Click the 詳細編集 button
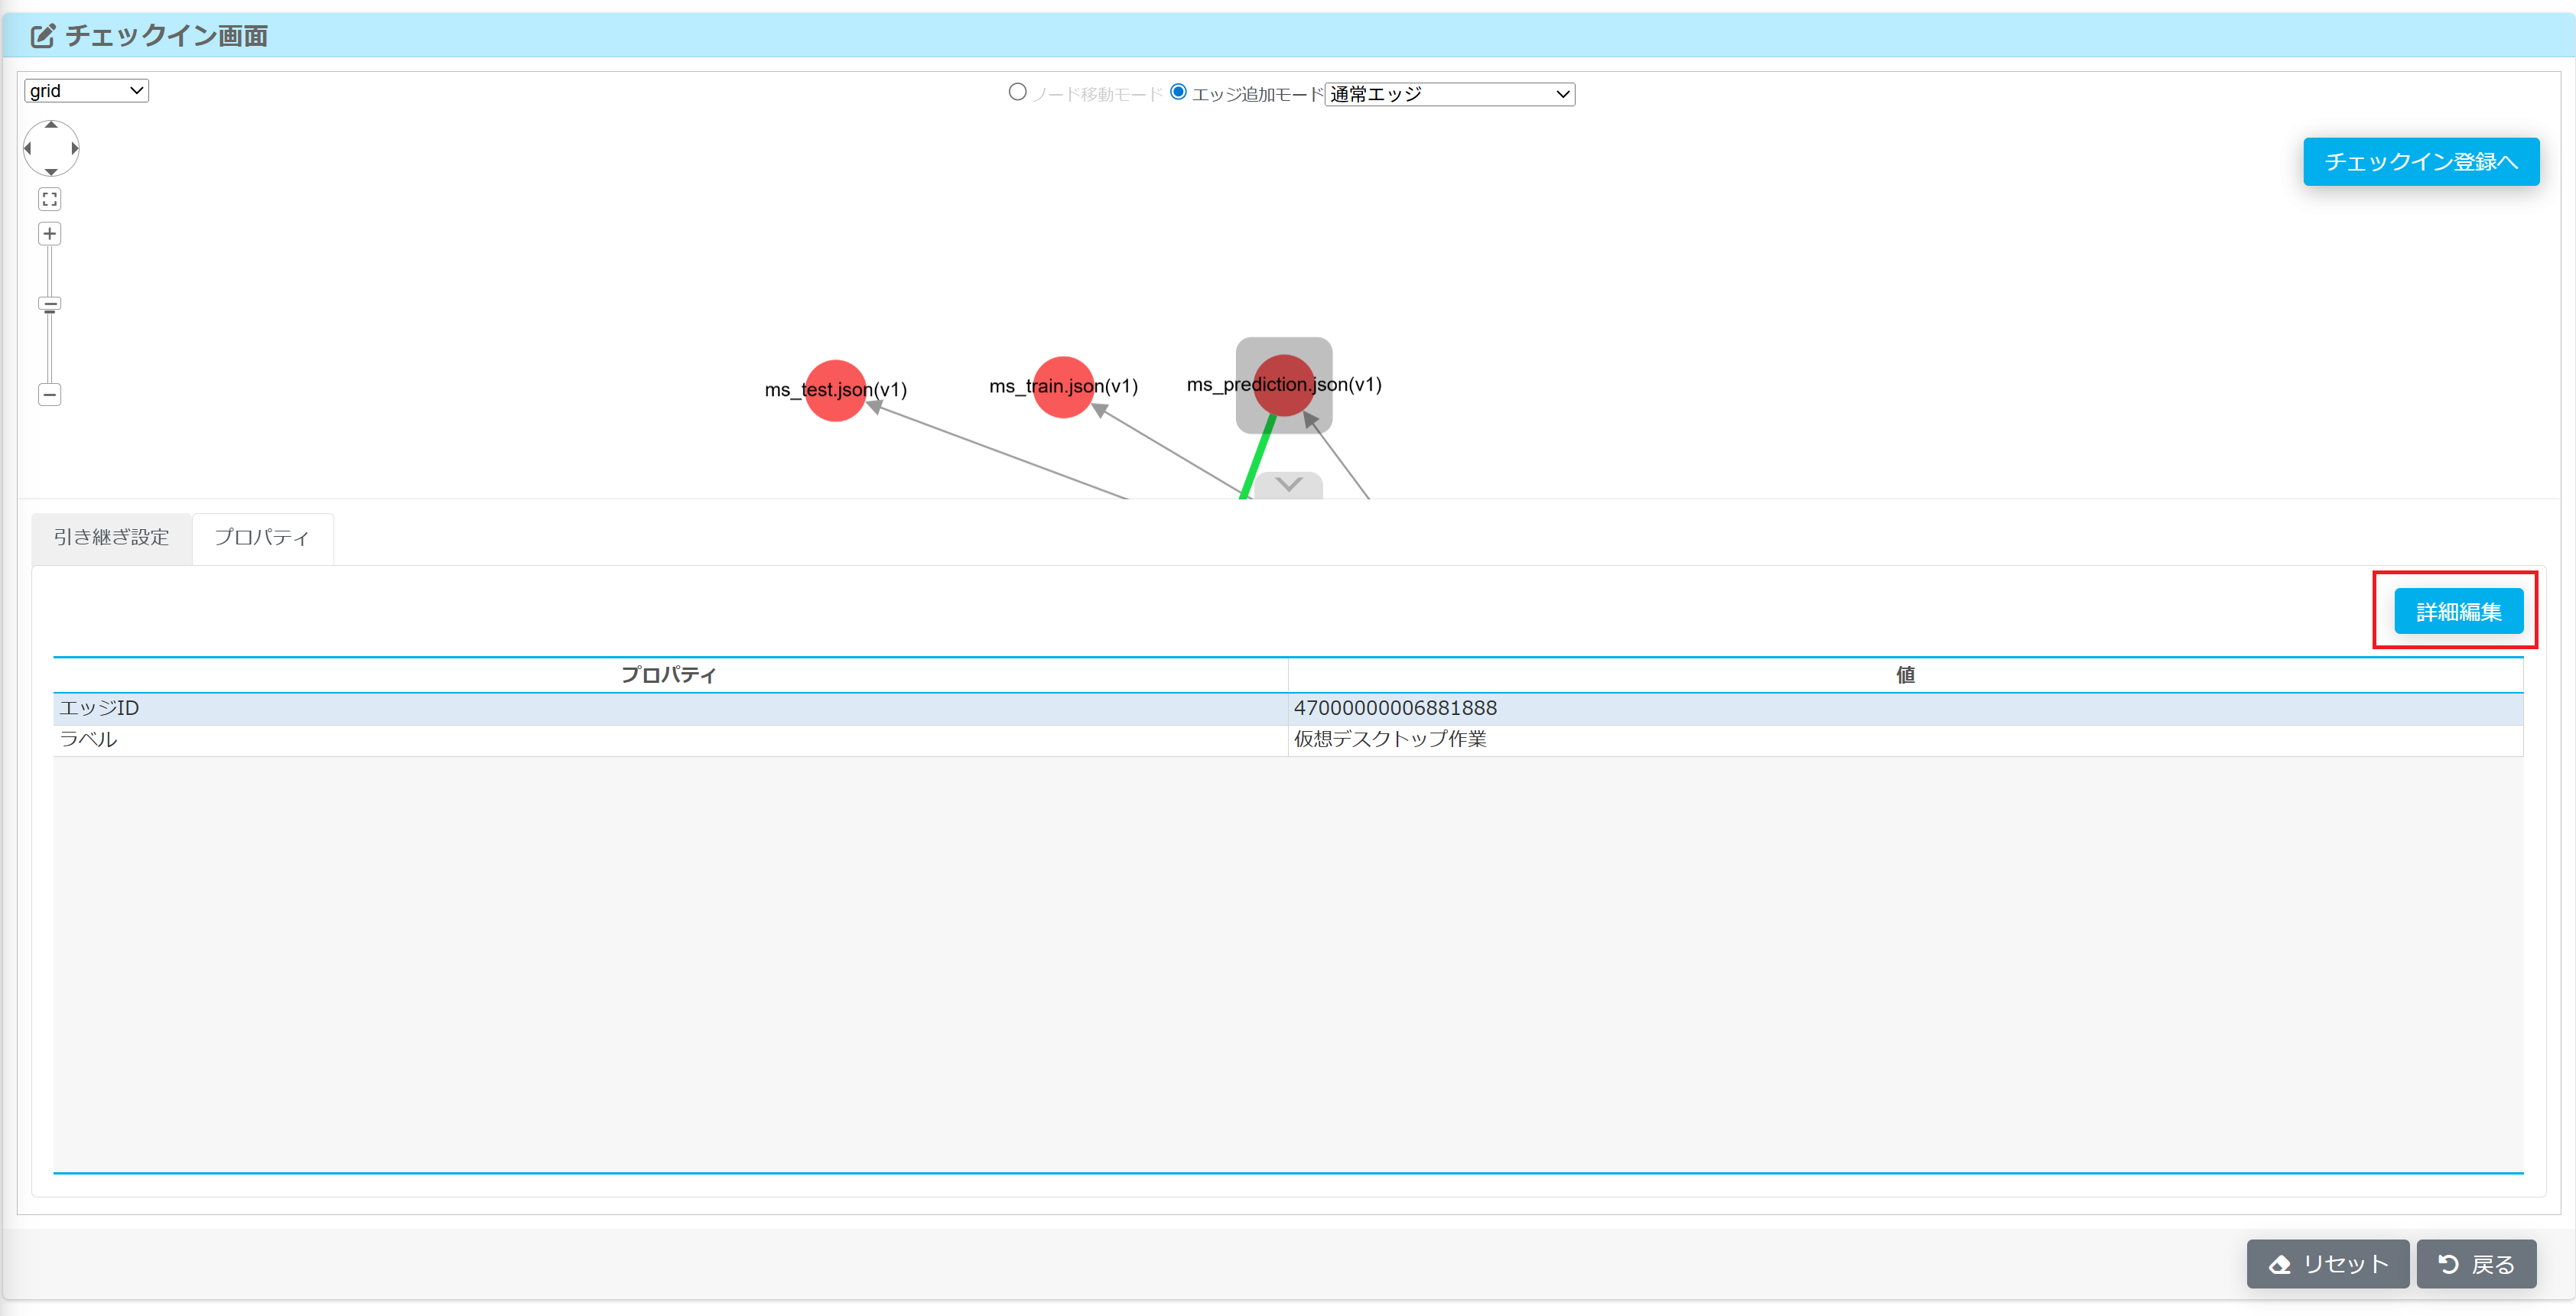 (2458, 612)
